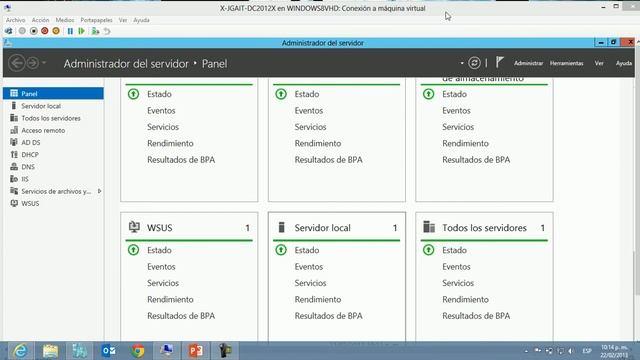Send Ctrl+Alt+Del using the VM toolbar icon
This screenshot has width=640, height=360.
(8, 31)
